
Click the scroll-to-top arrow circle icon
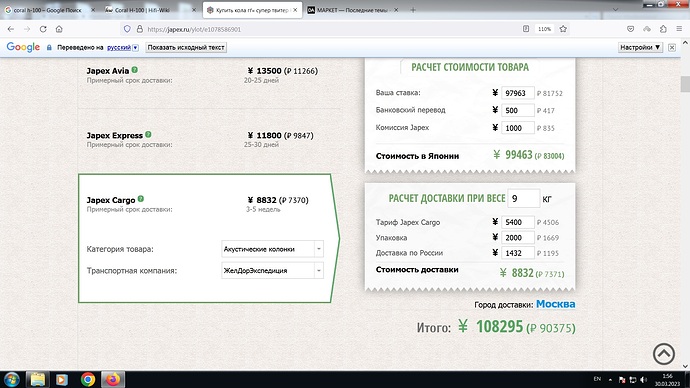[x=664, y=353]
